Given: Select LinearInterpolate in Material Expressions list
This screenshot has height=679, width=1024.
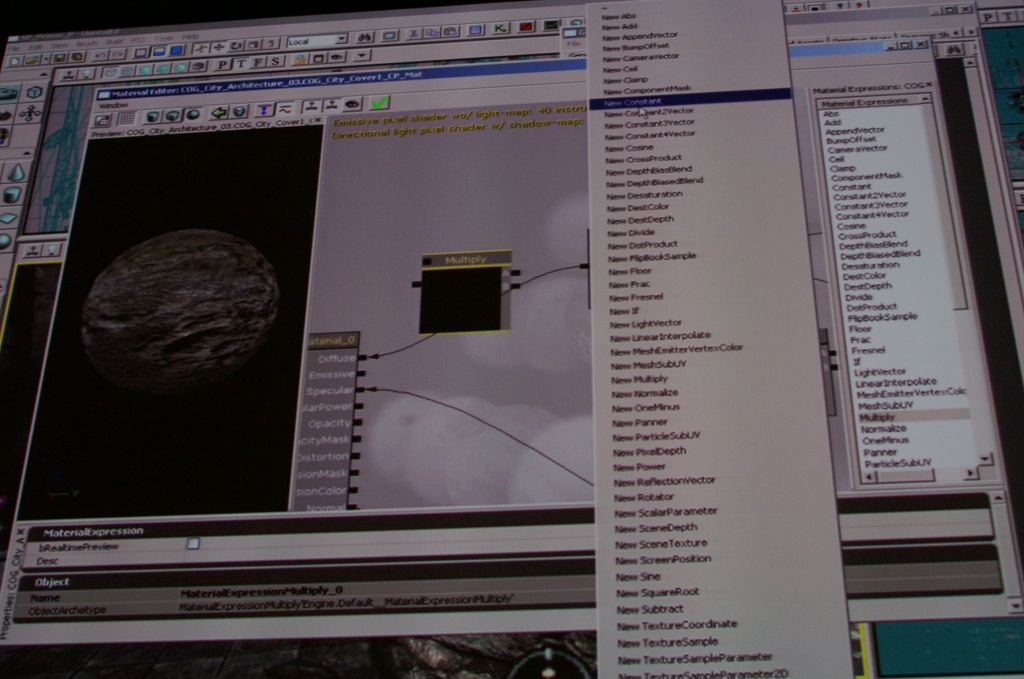Looking at the screenshot, I should coord(895,382).
